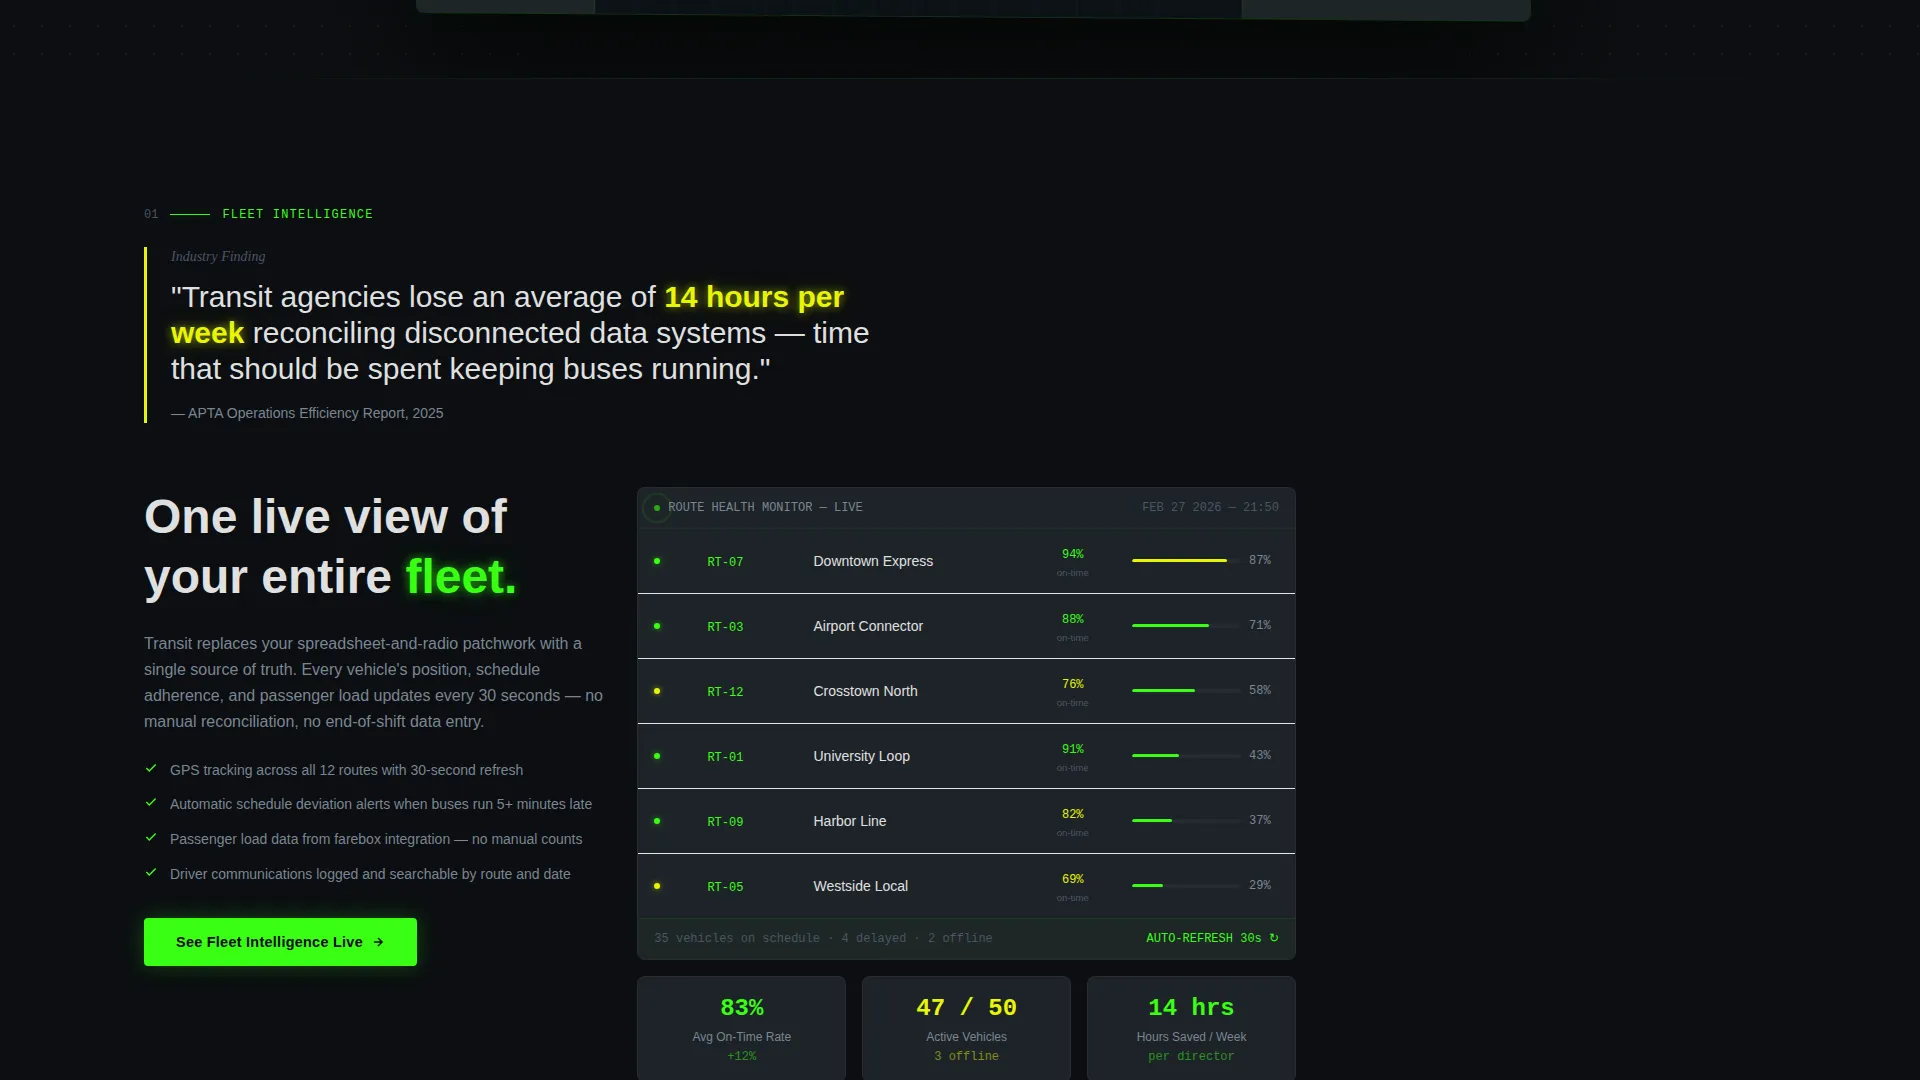
Task: Click the 94% on-time value
Action: pyautogui.click(x=1073, y=554)
